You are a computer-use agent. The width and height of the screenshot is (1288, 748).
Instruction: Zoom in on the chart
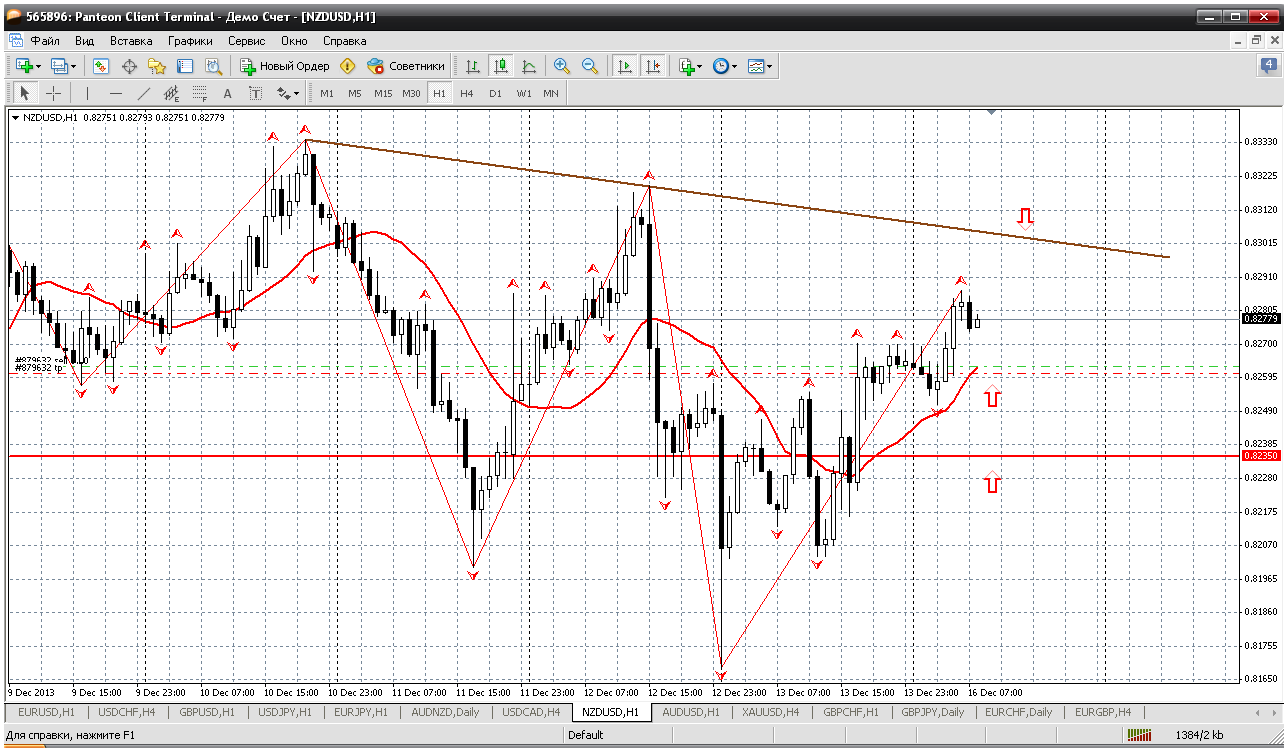(562, 66)
